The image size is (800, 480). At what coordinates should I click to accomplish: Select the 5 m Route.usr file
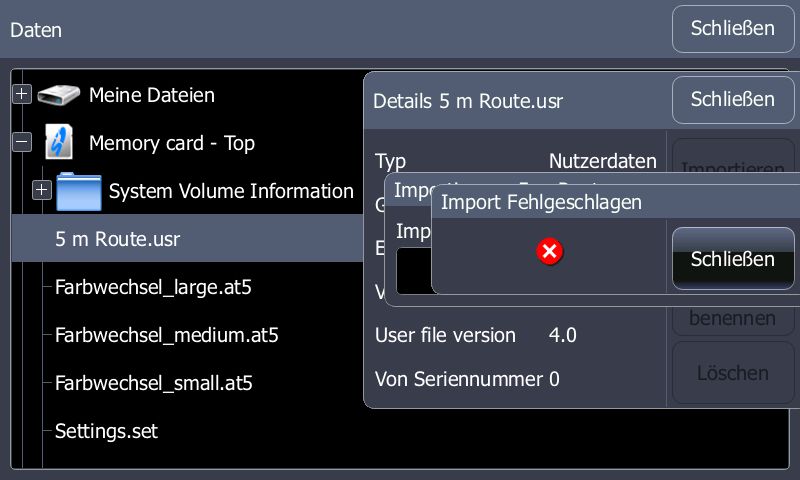pyautogui.click(x=118, y=240)
